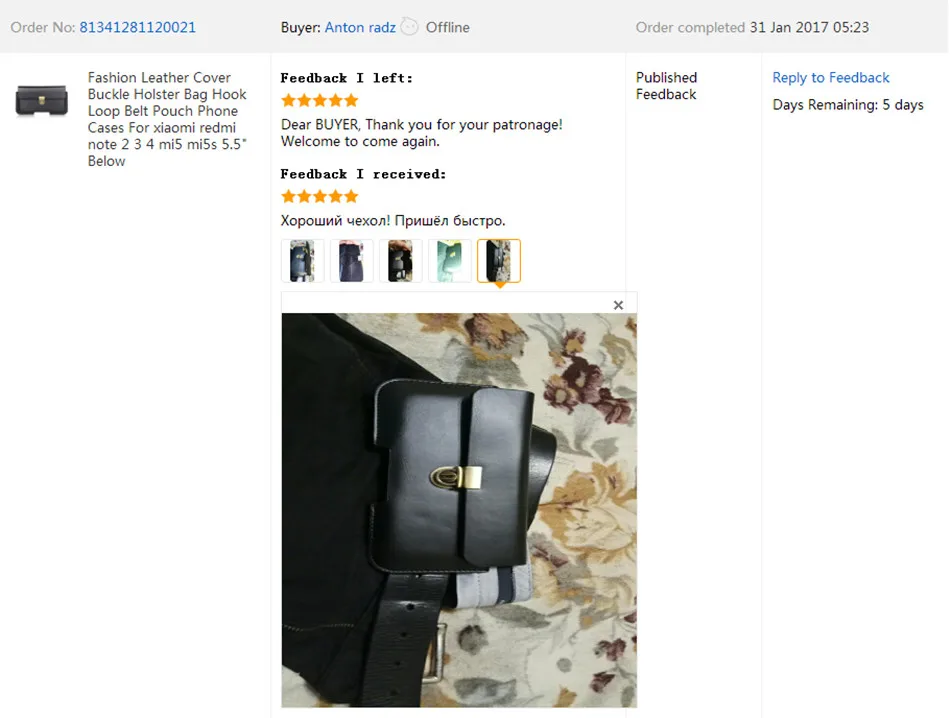
Task: Select the third feedback photo thumbnail
Action: point(400,261)
